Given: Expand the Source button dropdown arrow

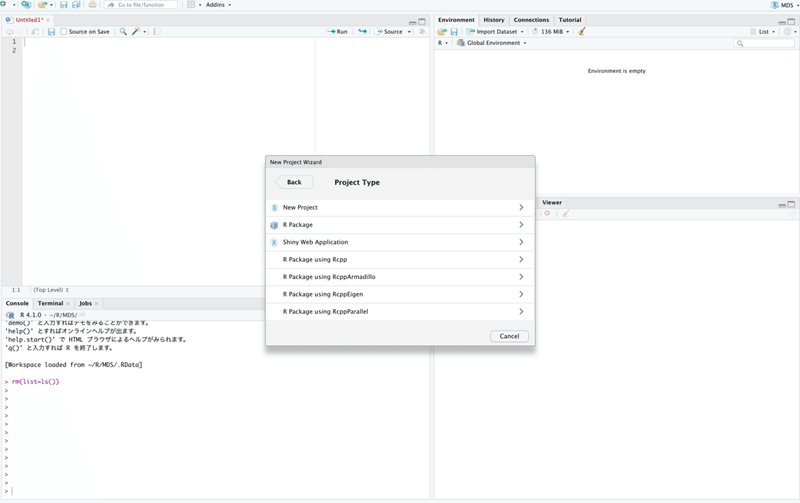Looking at the screenshot, I should tap(409, 32).
